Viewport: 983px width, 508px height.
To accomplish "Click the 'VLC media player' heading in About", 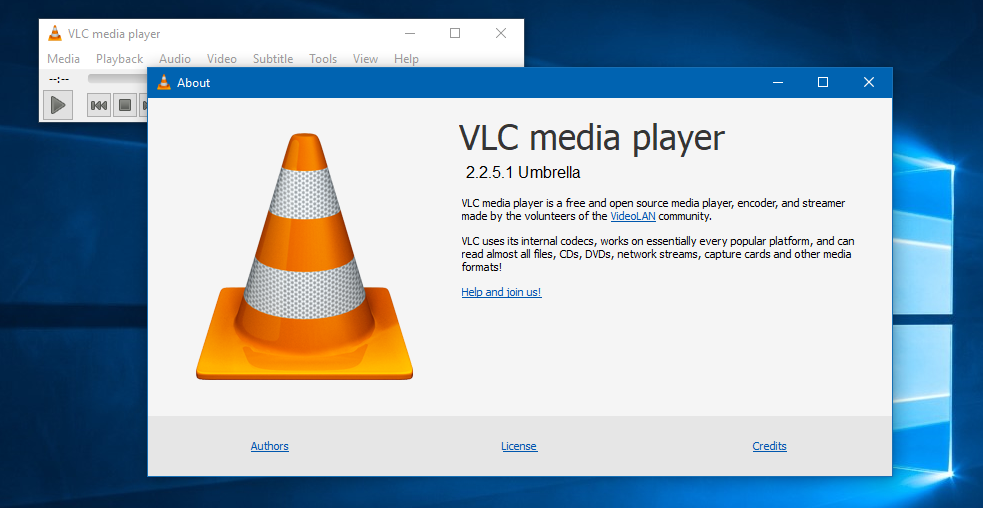I will (592, 138).
